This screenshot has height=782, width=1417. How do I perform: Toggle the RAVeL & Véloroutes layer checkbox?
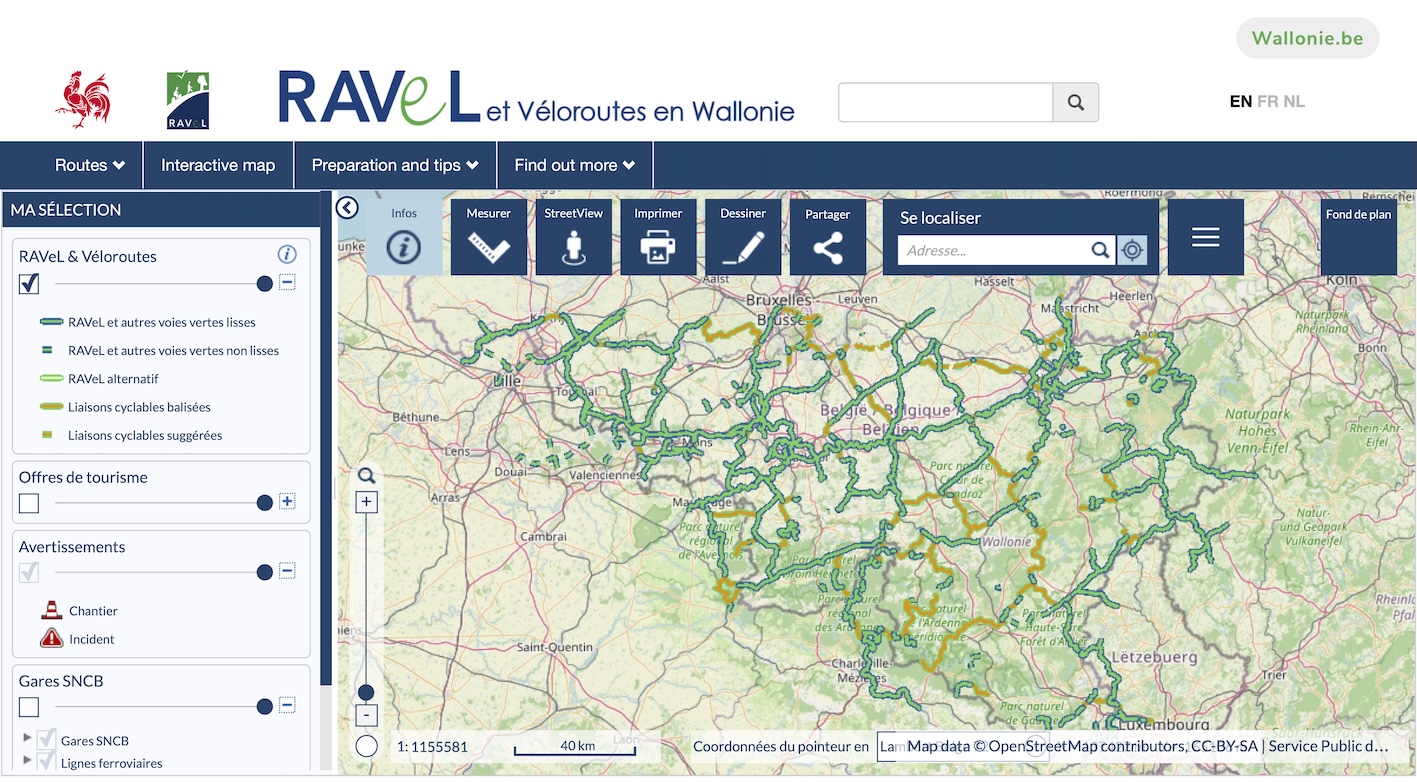click(29, 284)
